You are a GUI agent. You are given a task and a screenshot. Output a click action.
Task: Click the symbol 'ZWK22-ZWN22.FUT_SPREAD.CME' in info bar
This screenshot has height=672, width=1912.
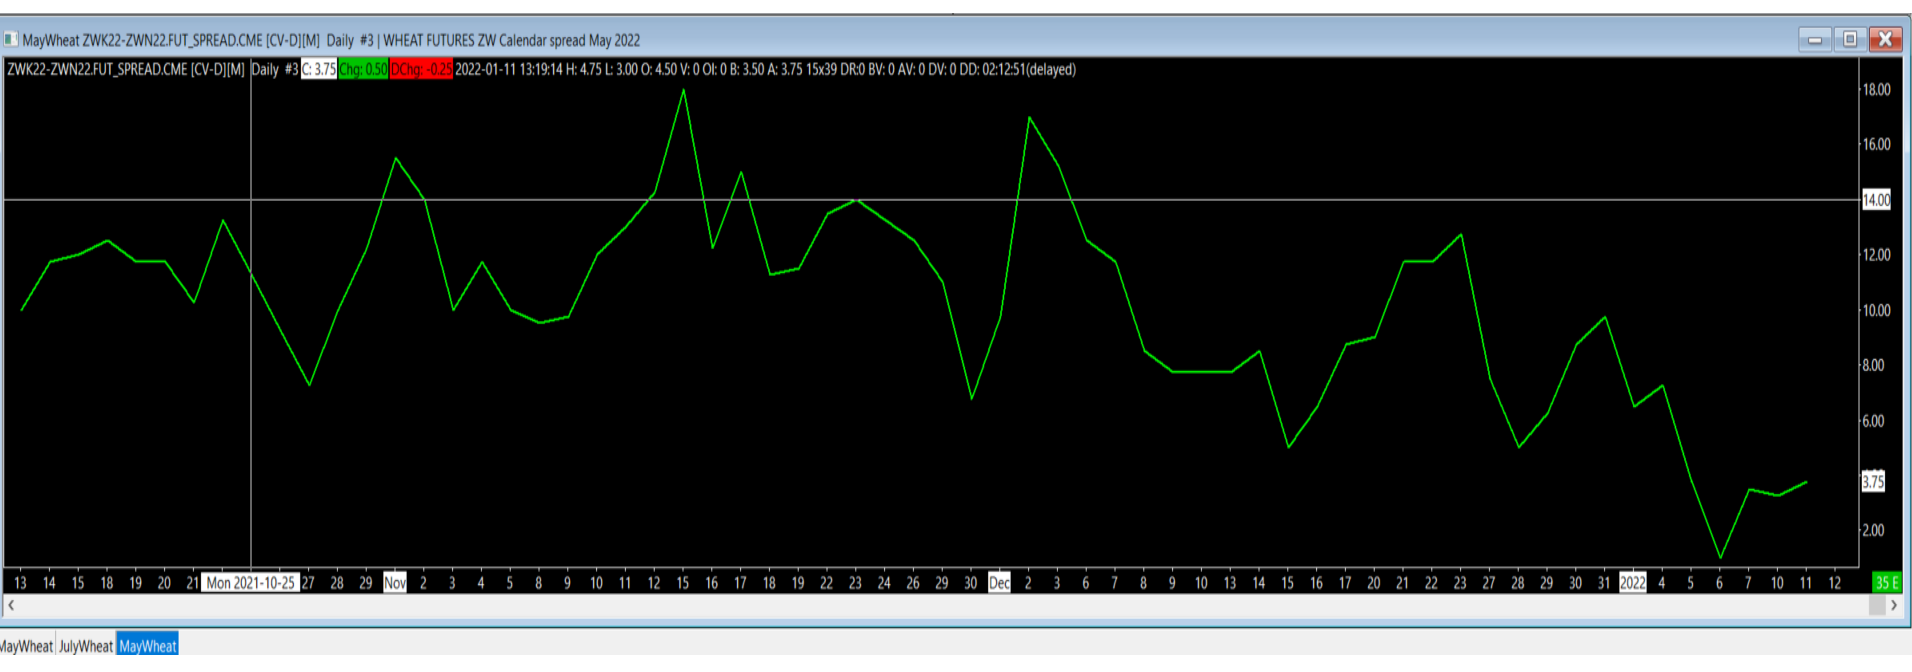click(97, 69)
